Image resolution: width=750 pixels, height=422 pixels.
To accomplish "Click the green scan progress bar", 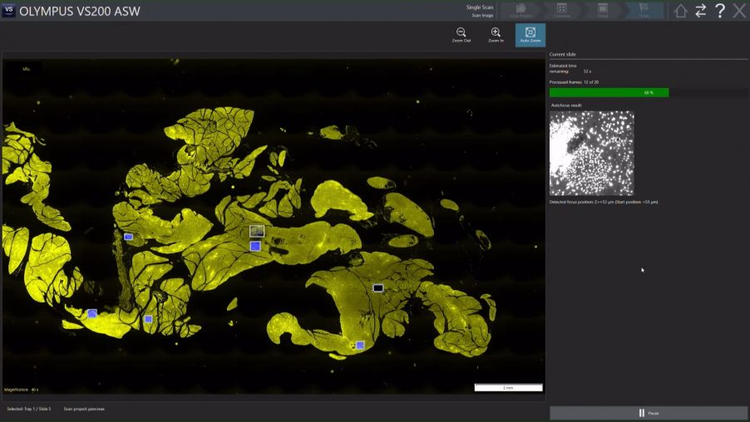I will 609,92.
